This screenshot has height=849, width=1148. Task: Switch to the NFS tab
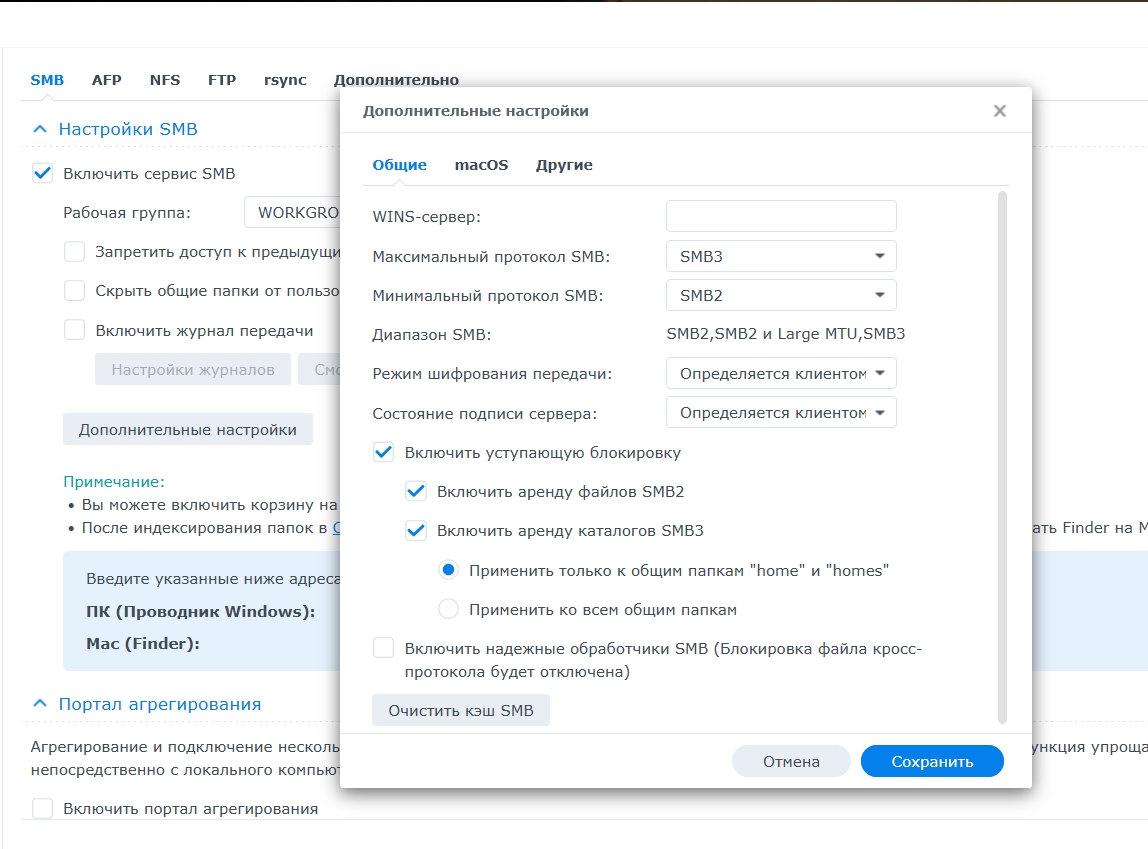165,80
